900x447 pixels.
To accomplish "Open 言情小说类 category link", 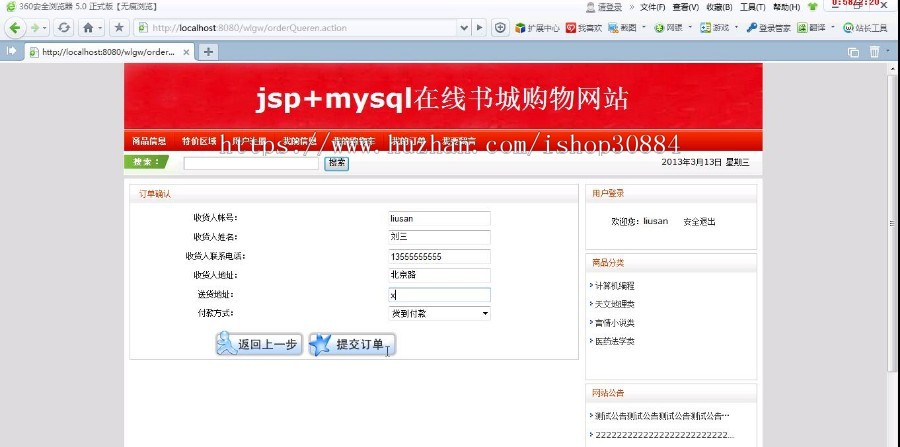I will pyautogui.click(x=614, y=322).
